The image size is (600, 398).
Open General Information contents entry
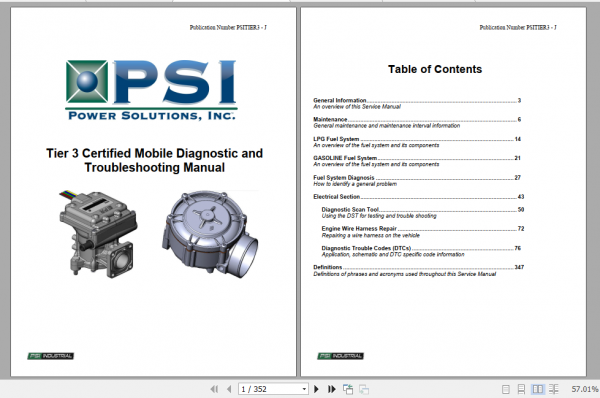tap(417, 100)
